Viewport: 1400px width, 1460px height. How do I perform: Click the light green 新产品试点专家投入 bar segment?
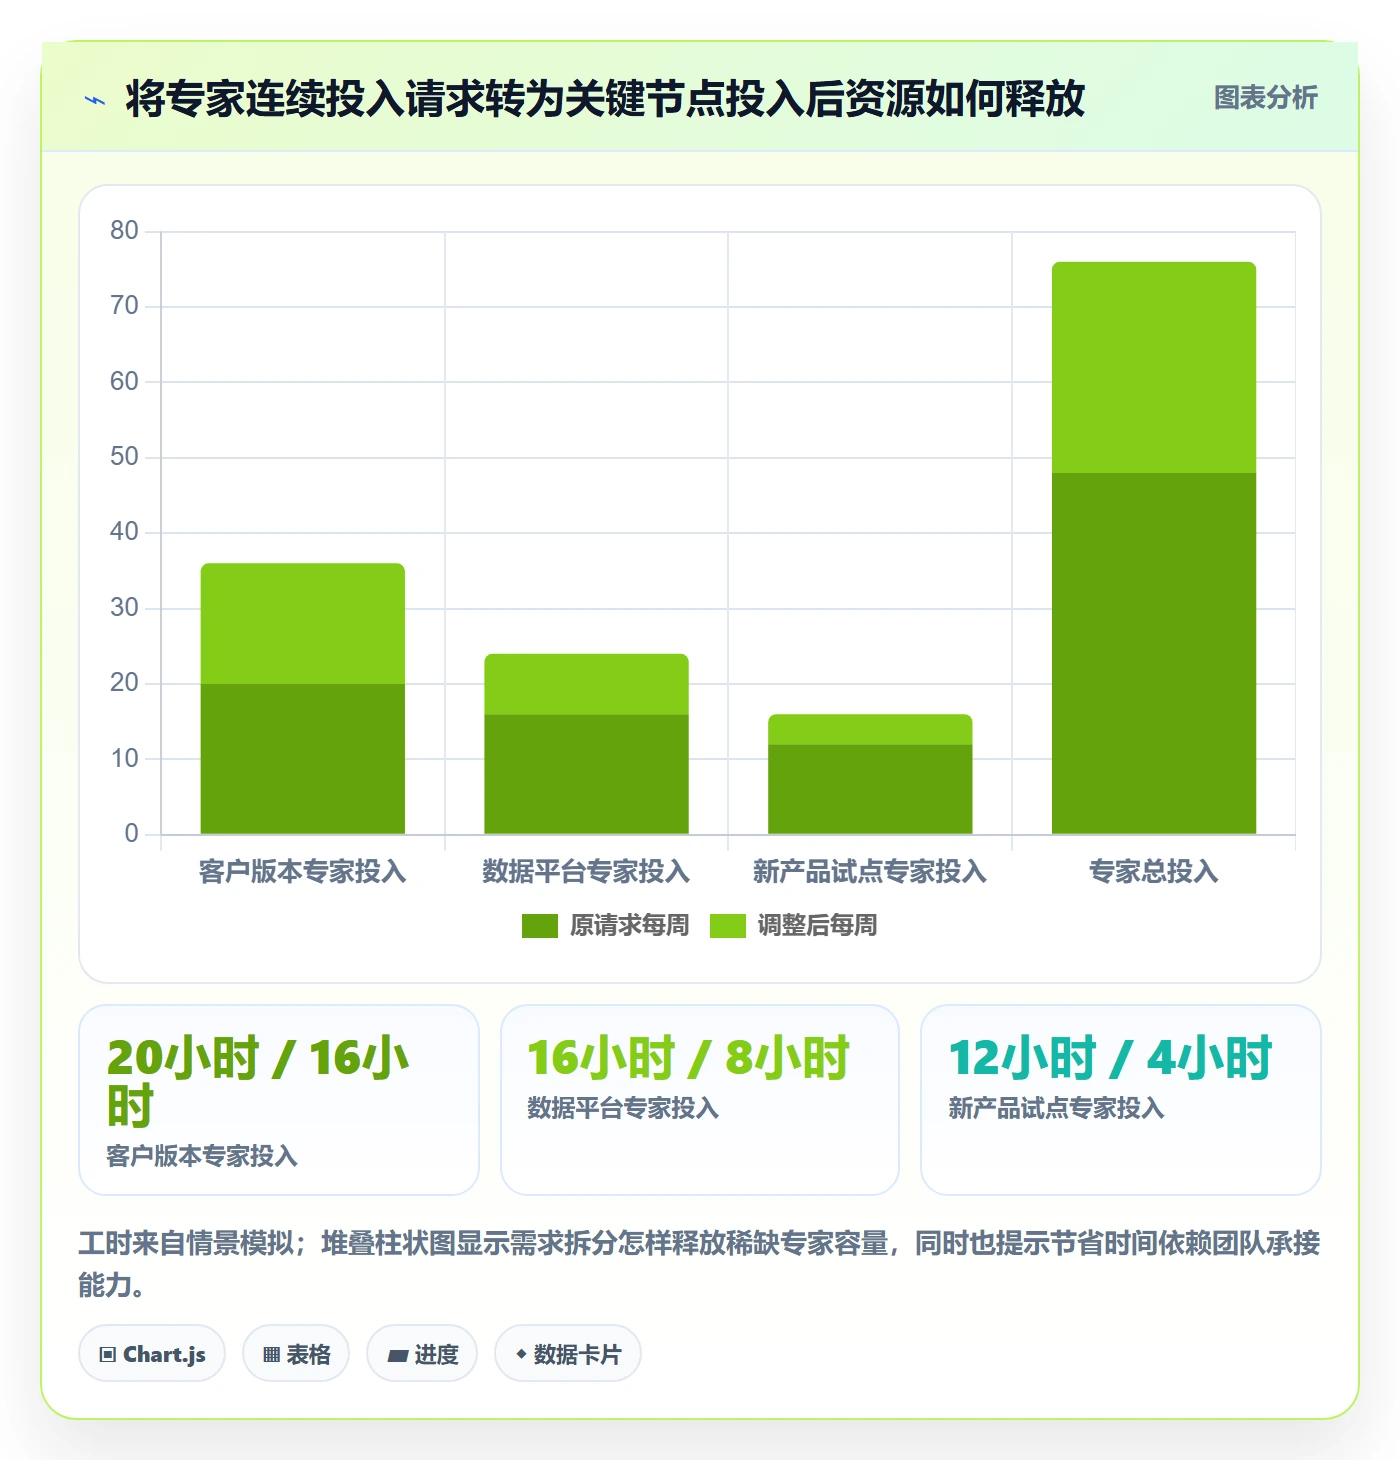(870, 730)
